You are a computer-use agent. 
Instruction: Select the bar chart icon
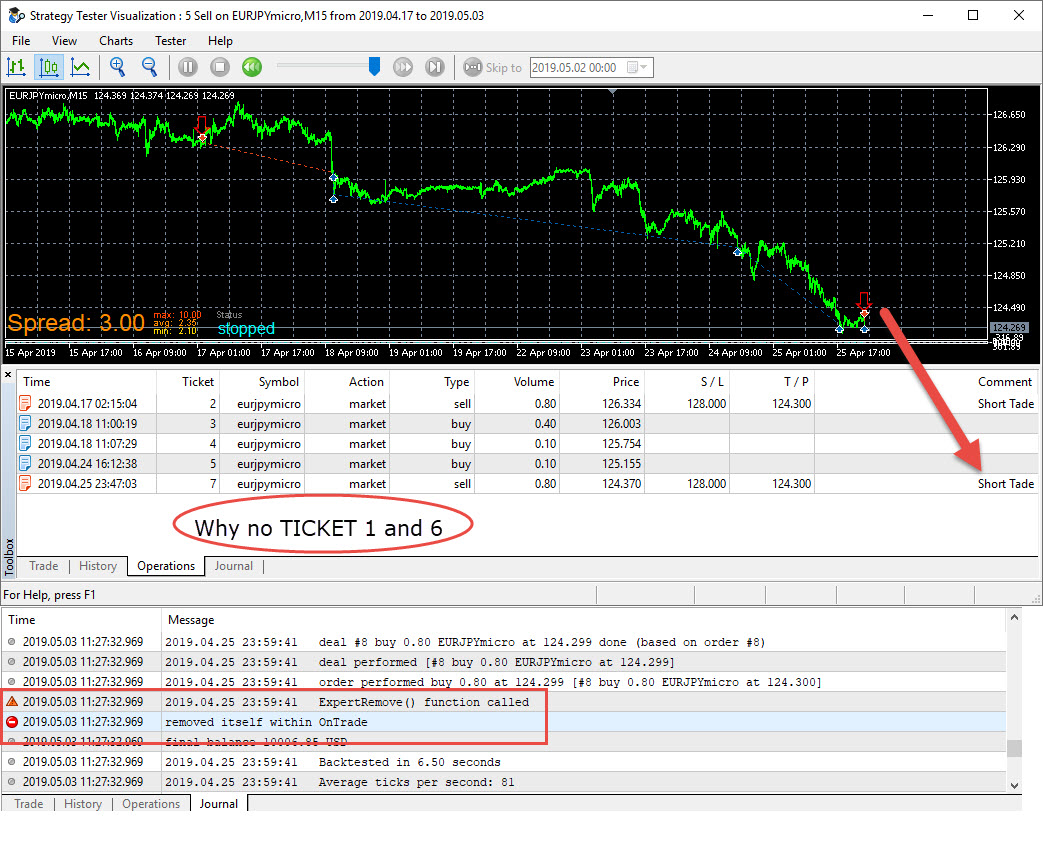click(16, 67)
